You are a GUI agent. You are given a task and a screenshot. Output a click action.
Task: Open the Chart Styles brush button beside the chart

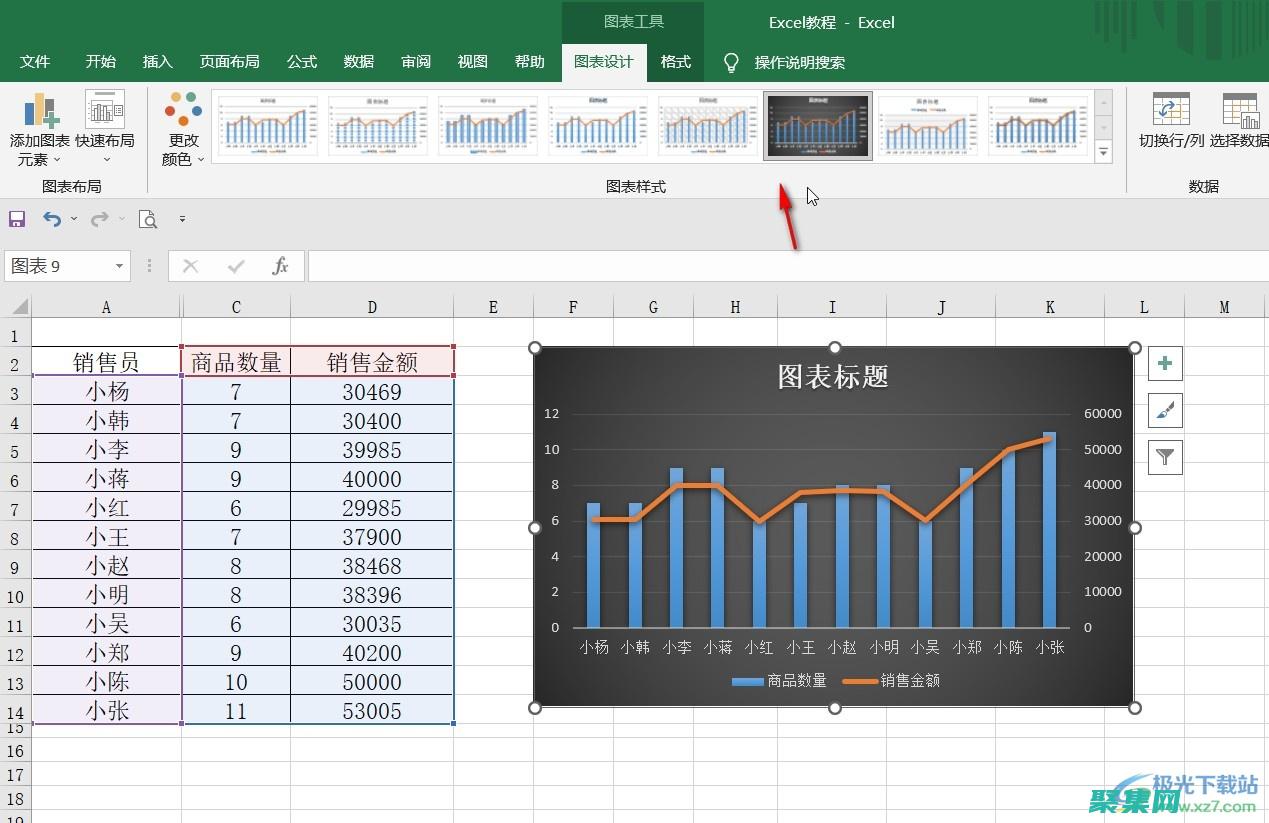(1164, 410)
